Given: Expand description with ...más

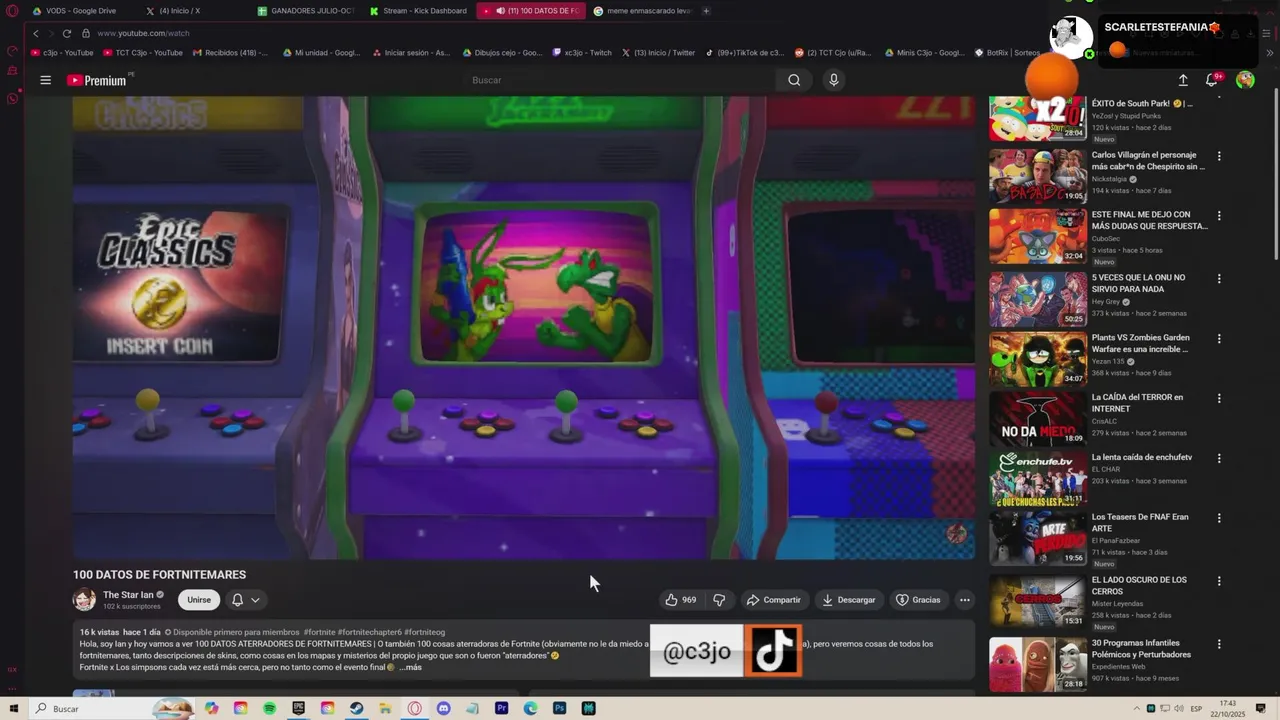Looking at the screenshot, I should [x=410, y=667].
